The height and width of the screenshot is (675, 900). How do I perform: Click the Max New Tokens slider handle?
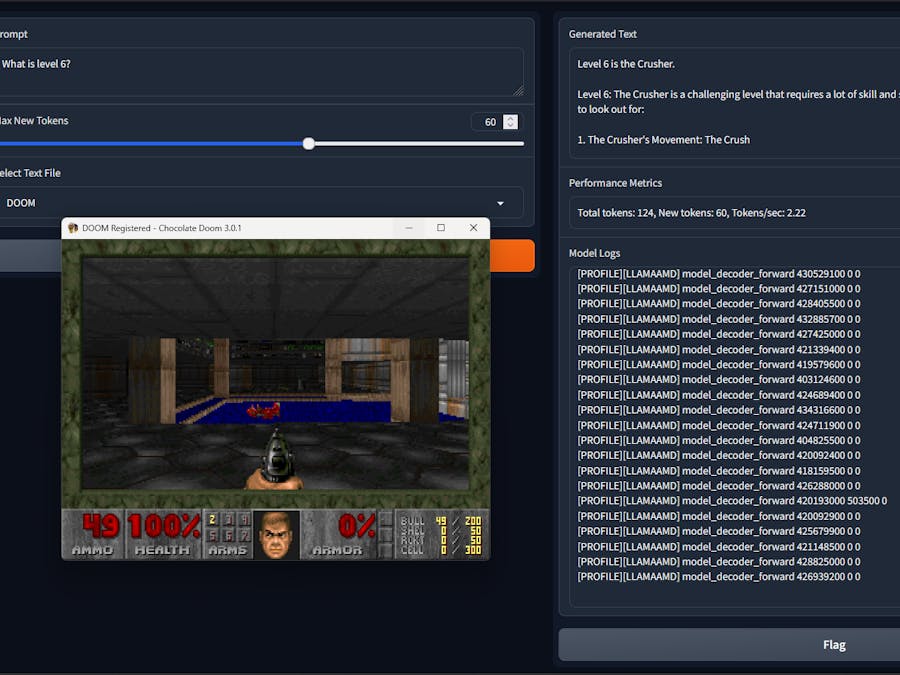[309, 143]
